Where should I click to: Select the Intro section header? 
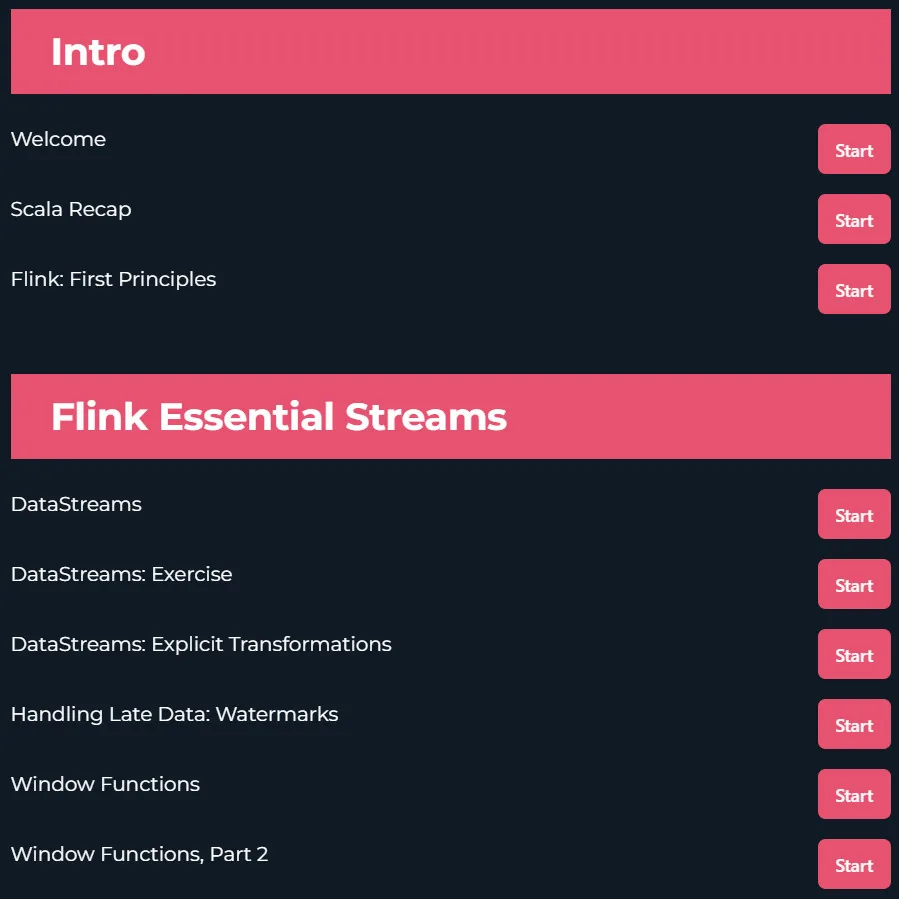[451, 52]
